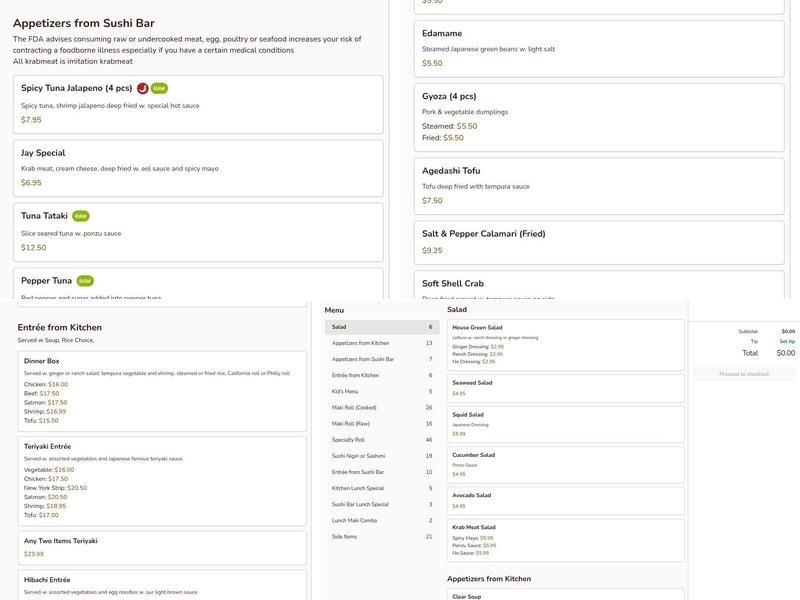Choose the Gyoza (4 pcs) item

point(598,118)
